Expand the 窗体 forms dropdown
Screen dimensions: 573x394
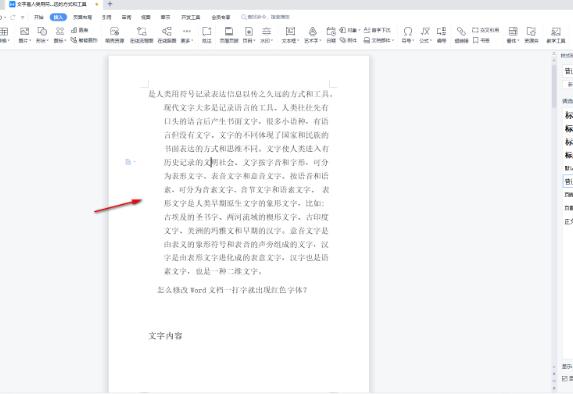pyautogui.click(x=513, y=34)
